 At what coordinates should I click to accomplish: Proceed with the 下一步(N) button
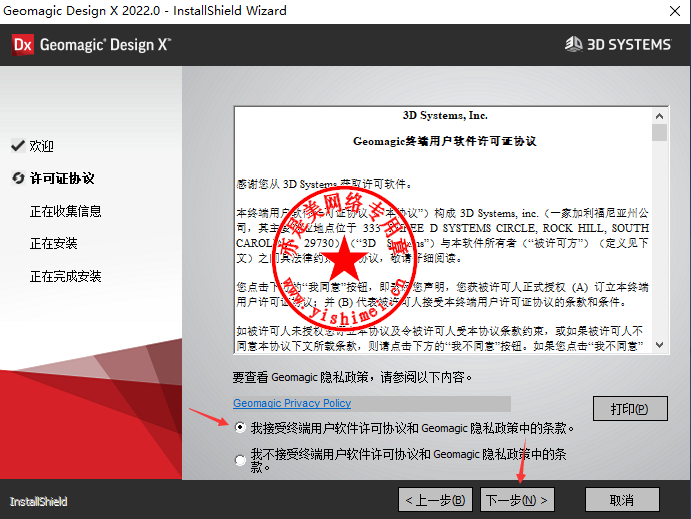point(517,500)
